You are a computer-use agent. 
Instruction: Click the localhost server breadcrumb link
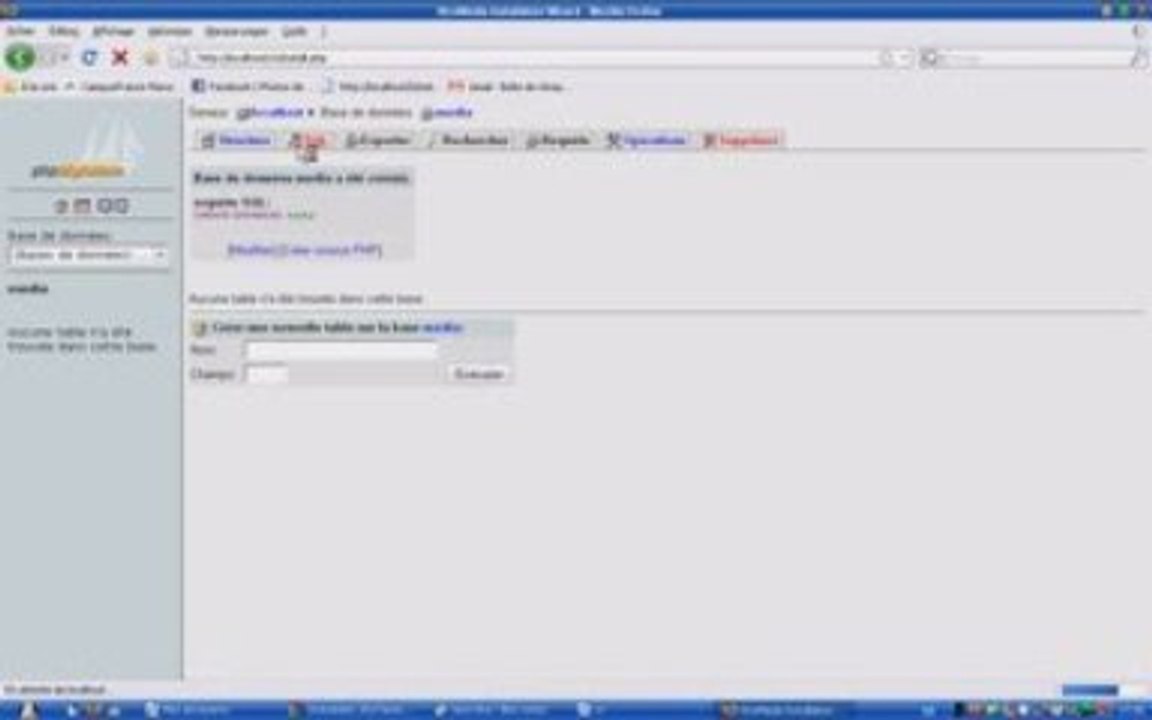tap(270, 112)
